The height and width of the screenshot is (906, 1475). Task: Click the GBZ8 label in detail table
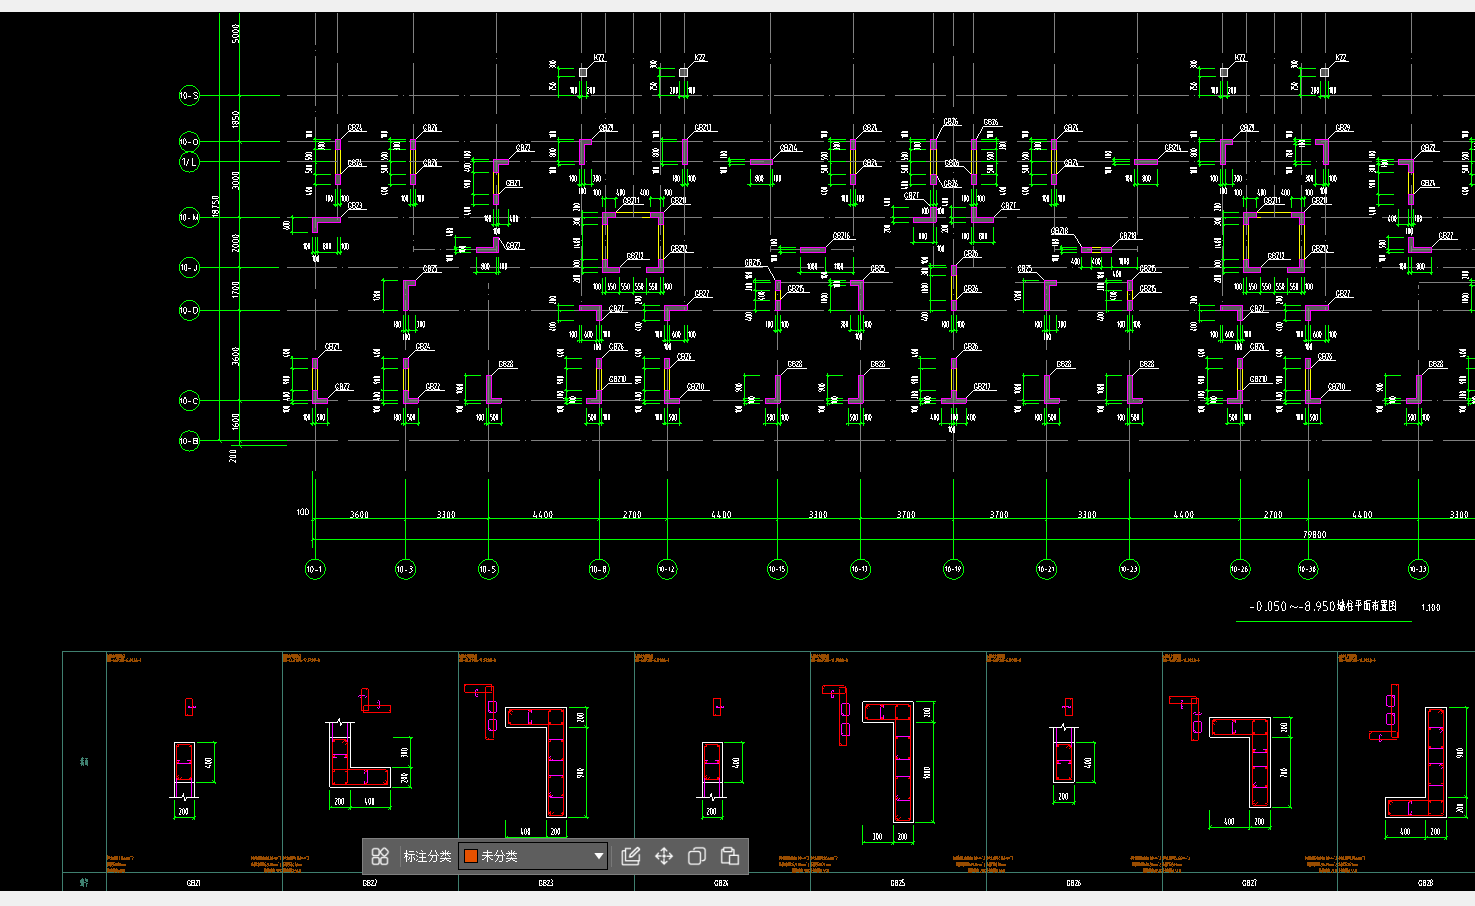pyautogui.click(x=1426, y=884)
